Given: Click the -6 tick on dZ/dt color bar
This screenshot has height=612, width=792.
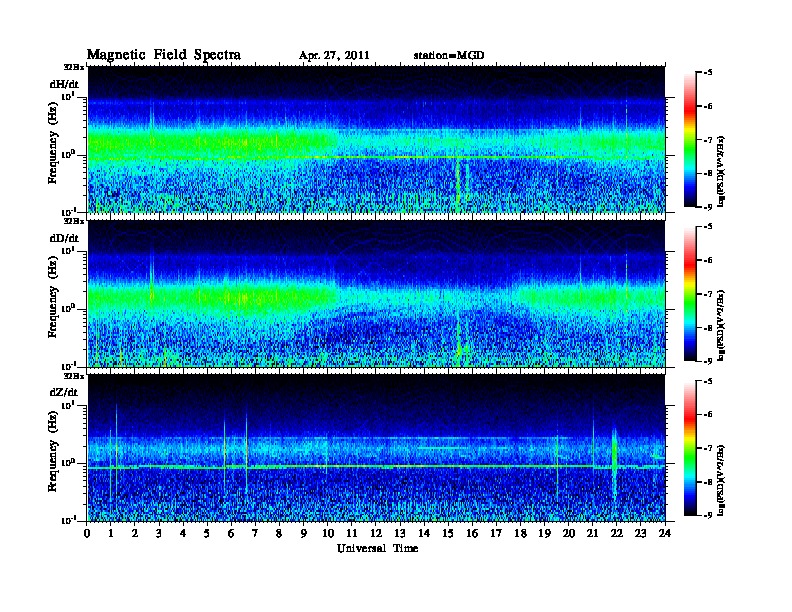Looking at the screenshot, I should 708,415.
